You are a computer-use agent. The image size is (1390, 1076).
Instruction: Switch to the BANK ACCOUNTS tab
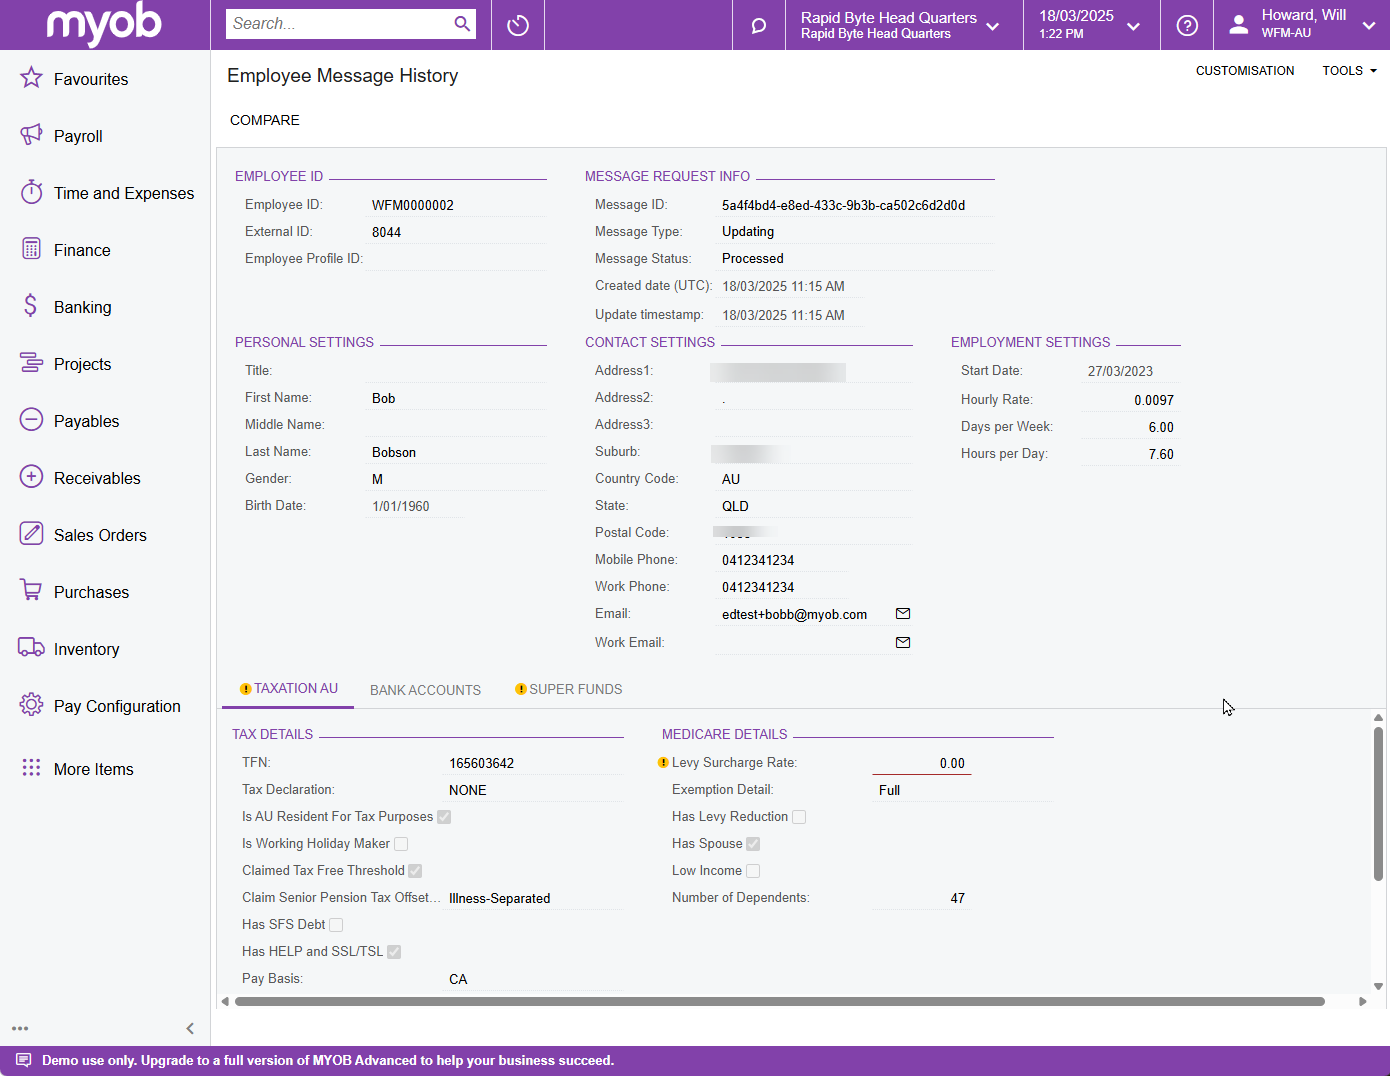tap(425, 690)
